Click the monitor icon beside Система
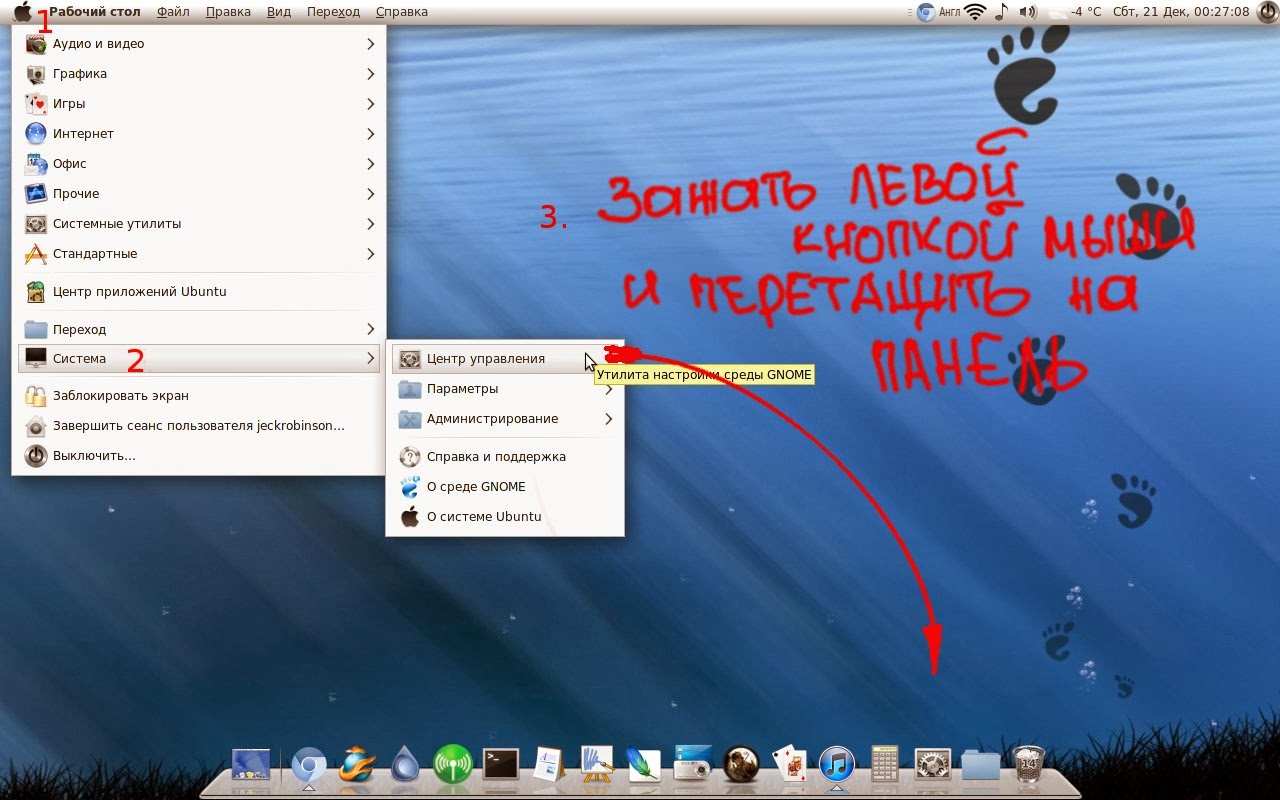The width and height of the screenshot is (1280, 800). (36, 358)
